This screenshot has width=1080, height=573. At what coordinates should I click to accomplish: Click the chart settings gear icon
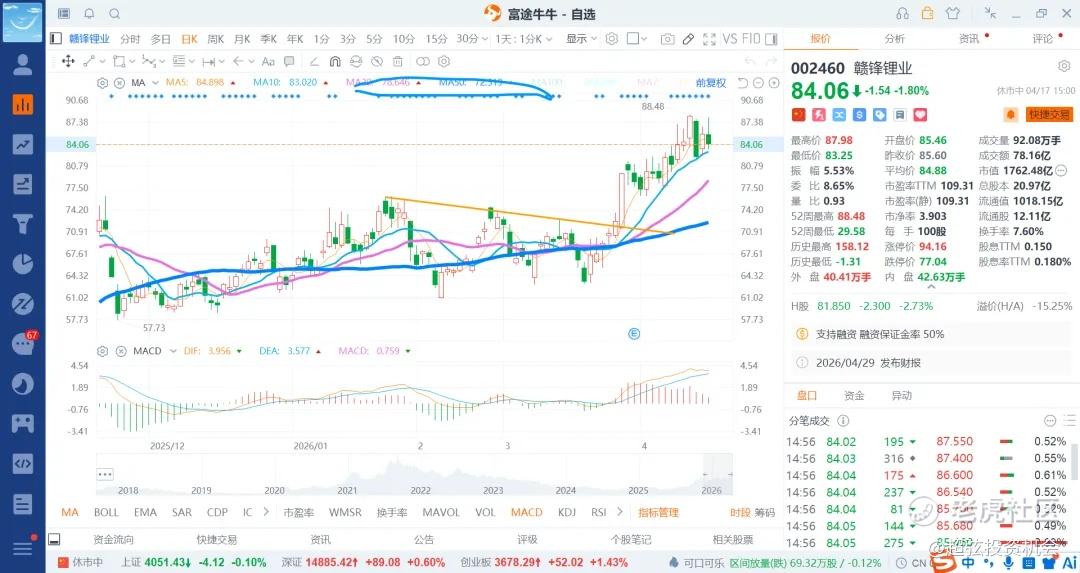pyautogui.click(x=611, y=39)
